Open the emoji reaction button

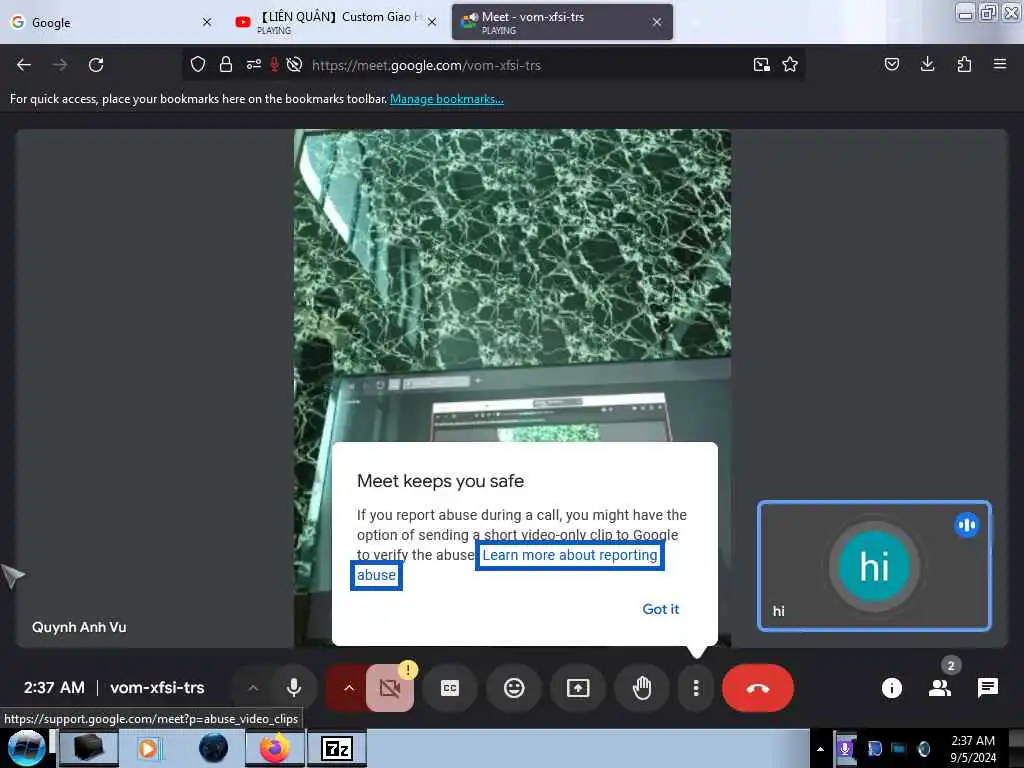click(x=514, y=688)
